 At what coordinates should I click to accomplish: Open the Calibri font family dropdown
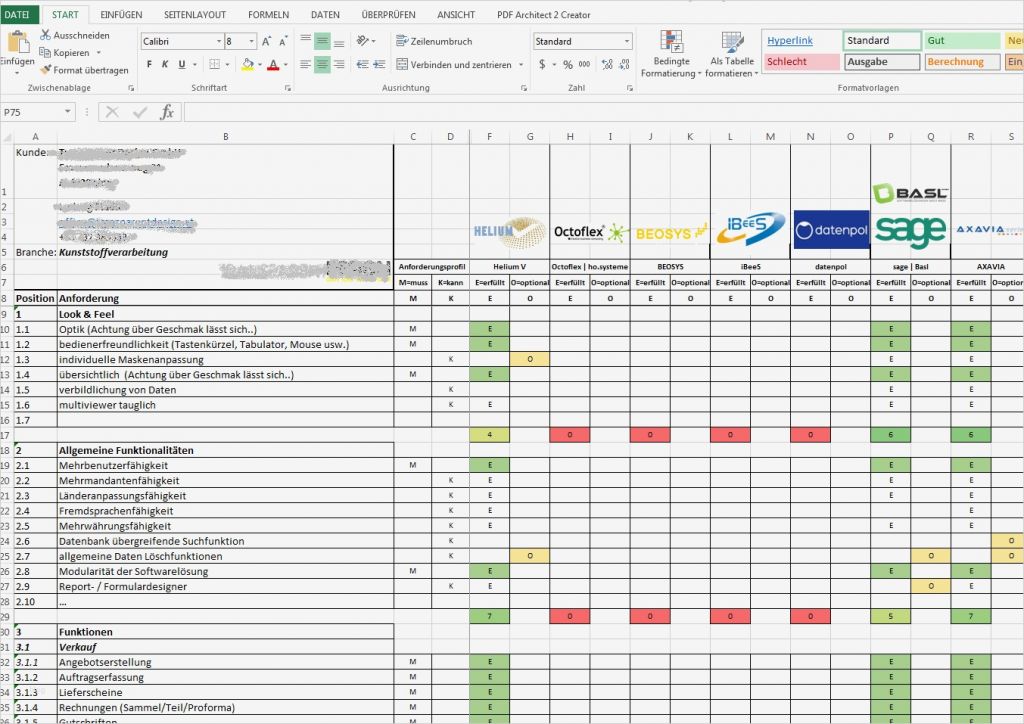[217, 40]
